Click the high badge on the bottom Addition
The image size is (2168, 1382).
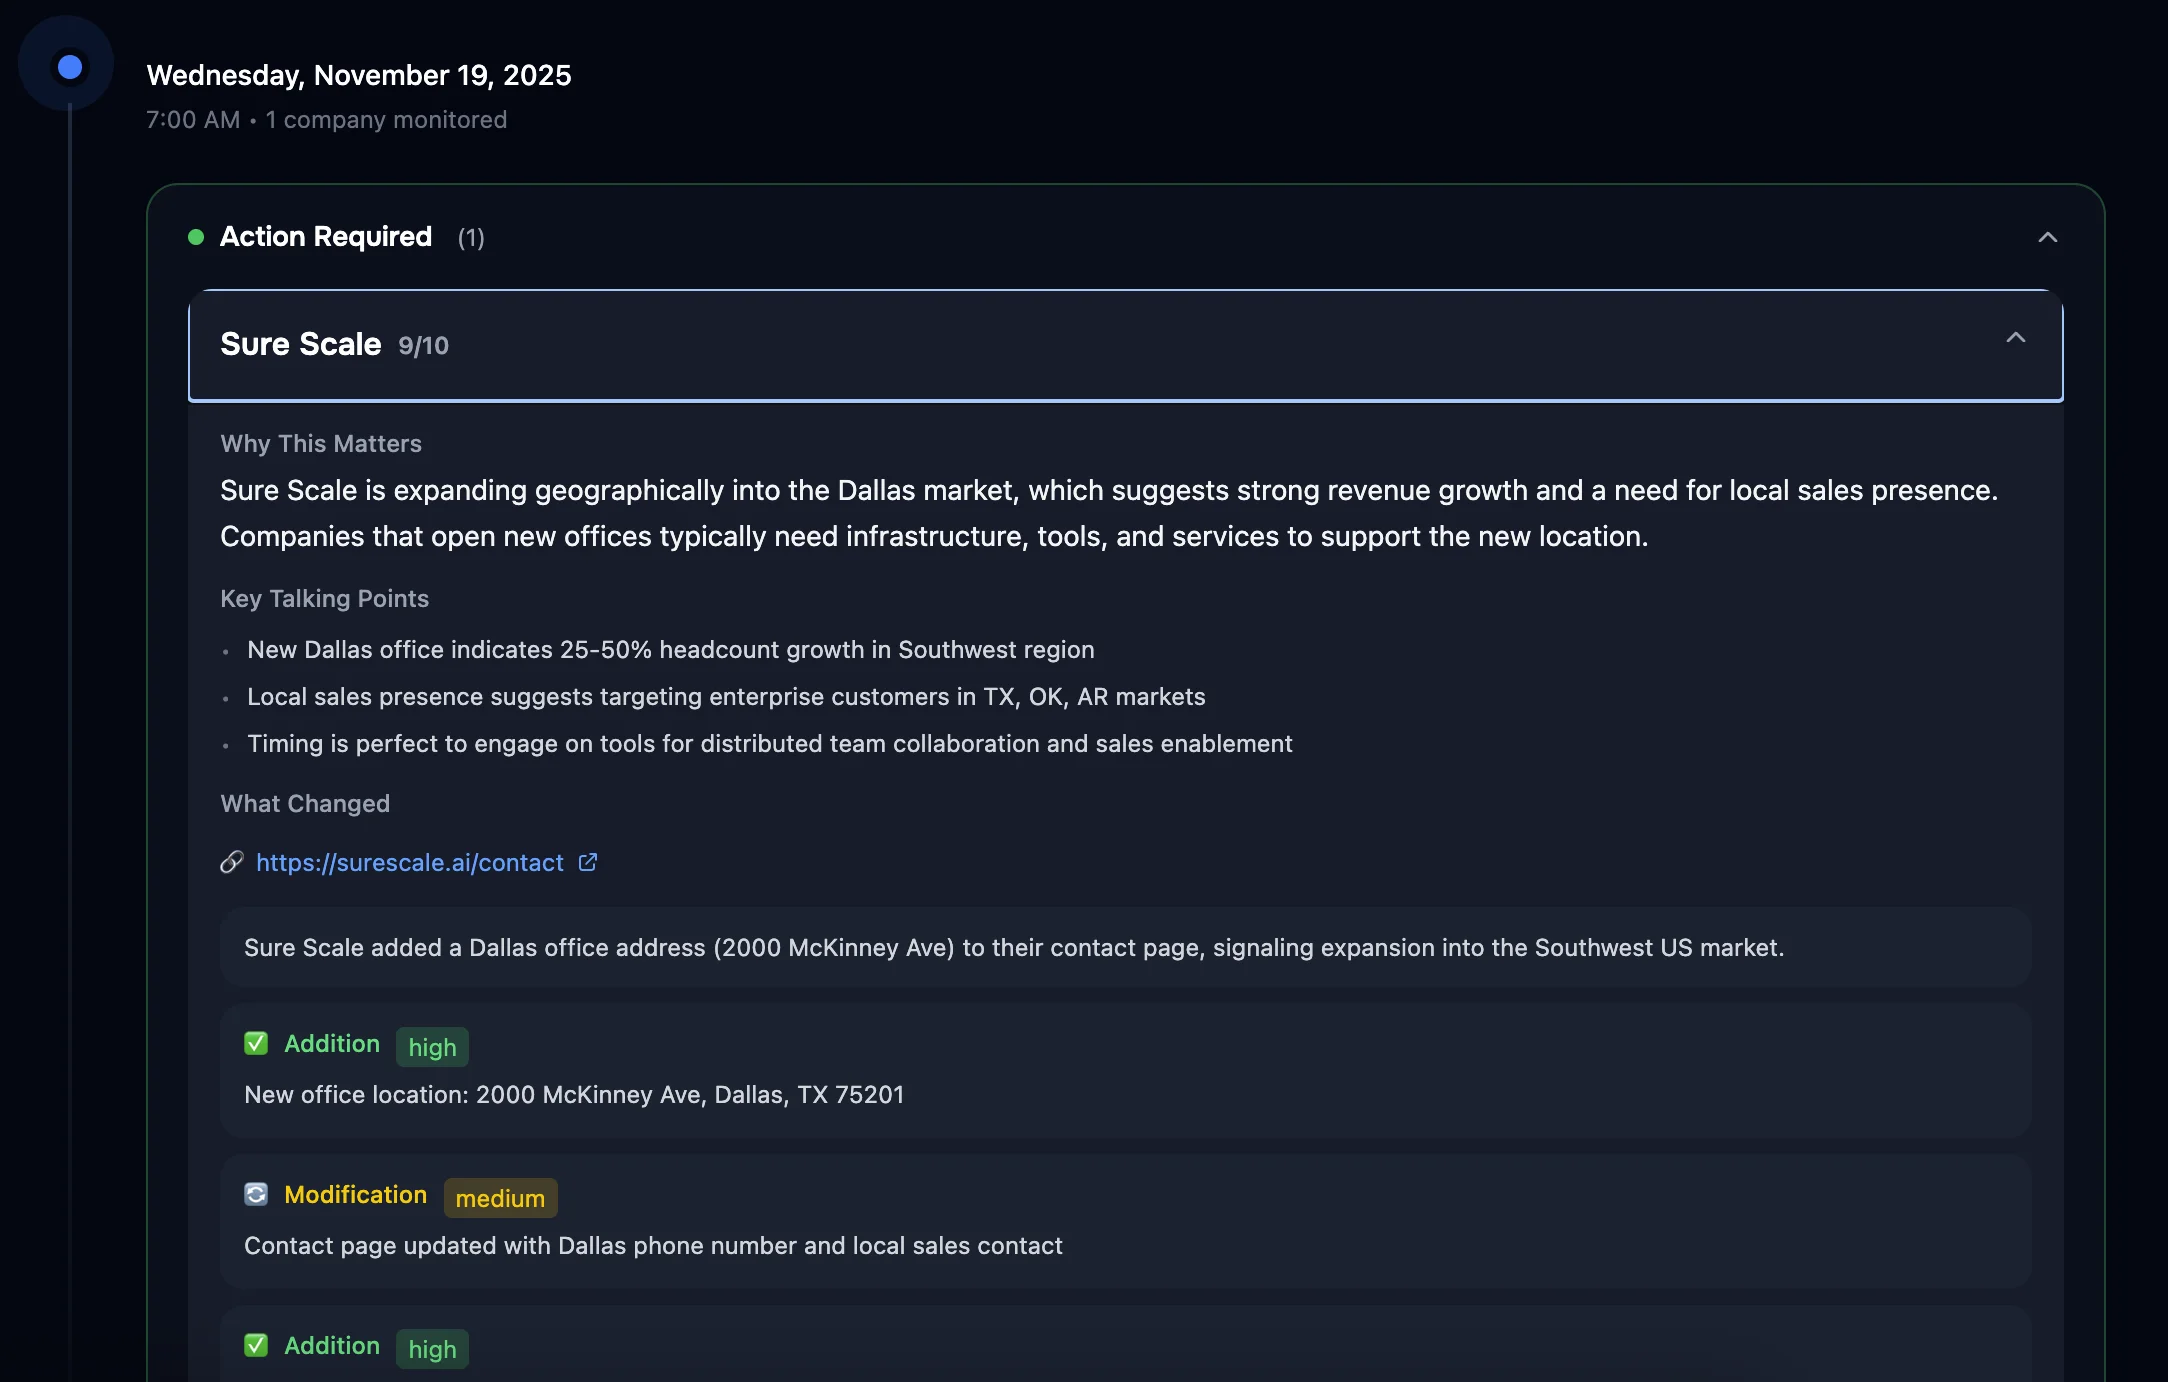coord(432,1349)
